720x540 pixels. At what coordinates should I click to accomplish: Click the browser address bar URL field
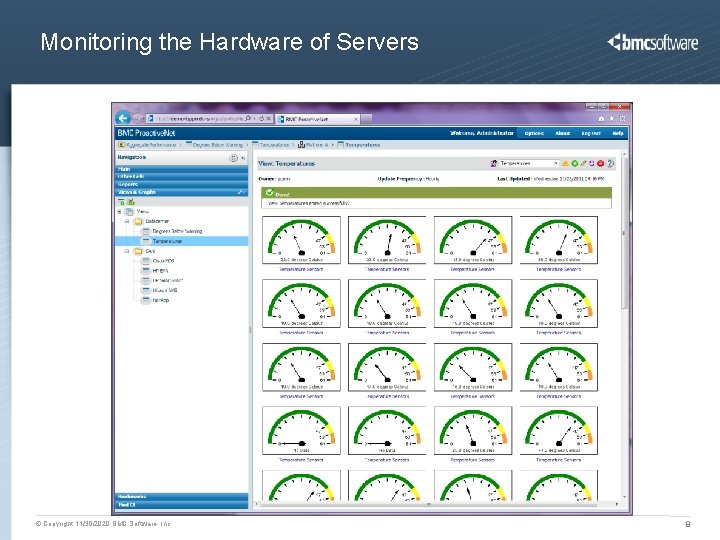tap(200, 118)
